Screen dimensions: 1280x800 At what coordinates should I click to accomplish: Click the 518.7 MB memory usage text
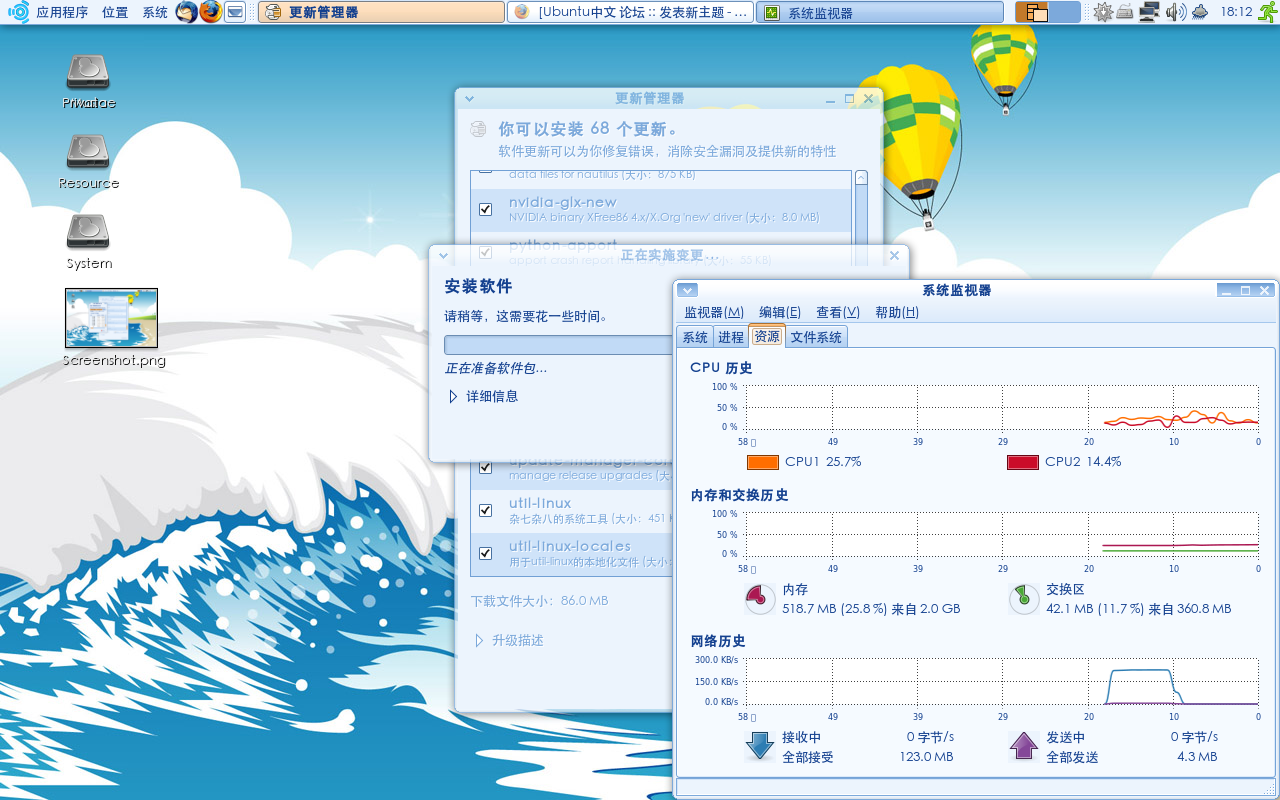coord(871,608)
